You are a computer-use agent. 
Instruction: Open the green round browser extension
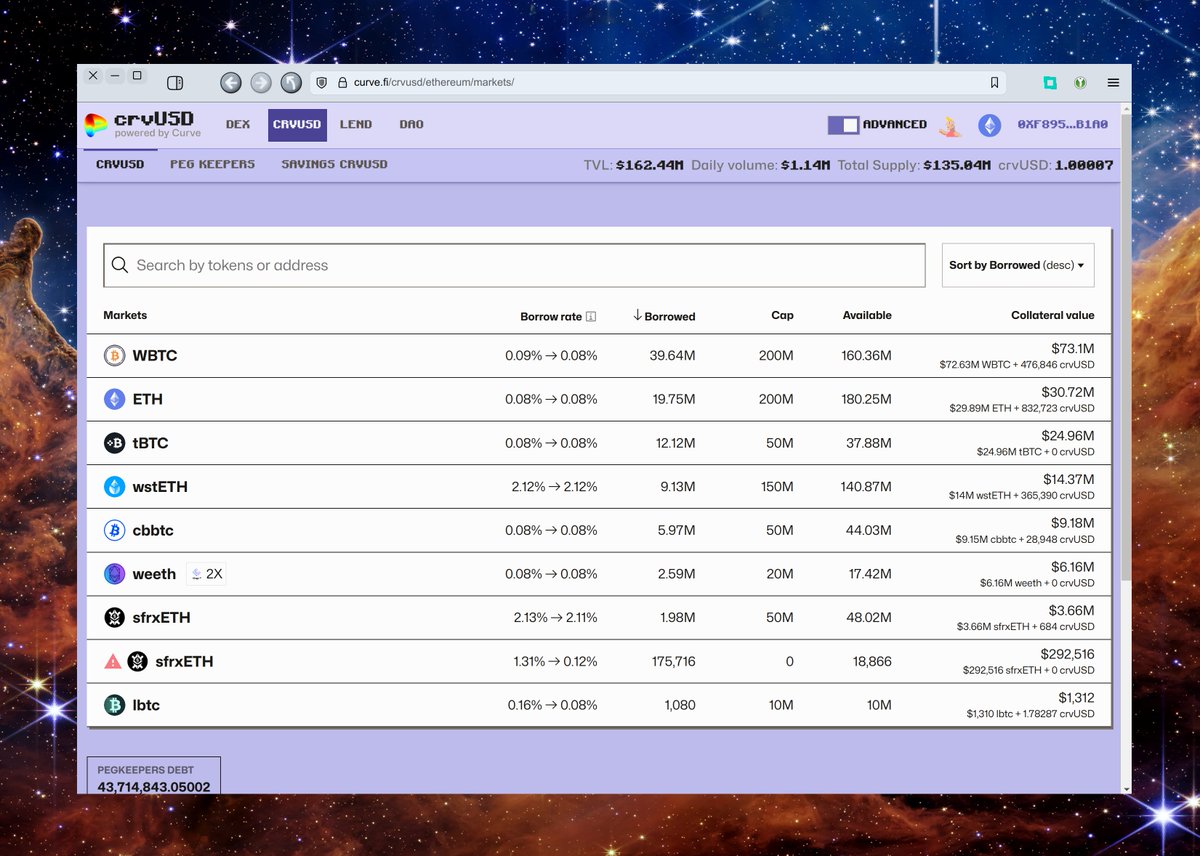pyautogui.click(x=1080, y=83)
